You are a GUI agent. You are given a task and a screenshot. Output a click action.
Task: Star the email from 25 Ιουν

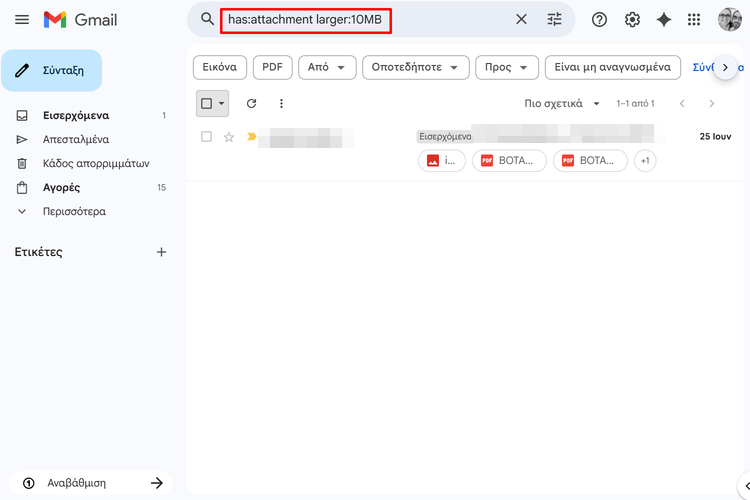click(229, 137)
